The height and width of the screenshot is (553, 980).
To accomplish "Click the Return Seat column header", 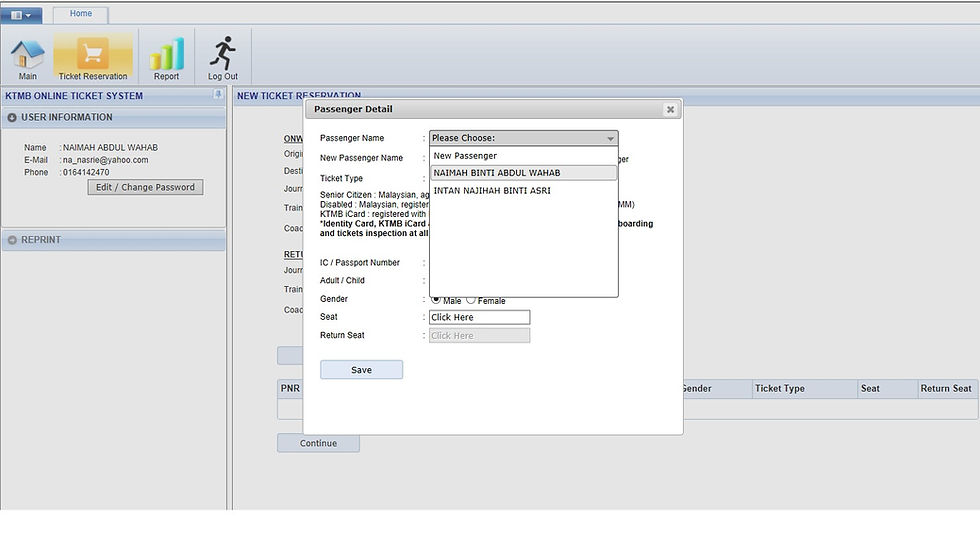I will point(946,389).
